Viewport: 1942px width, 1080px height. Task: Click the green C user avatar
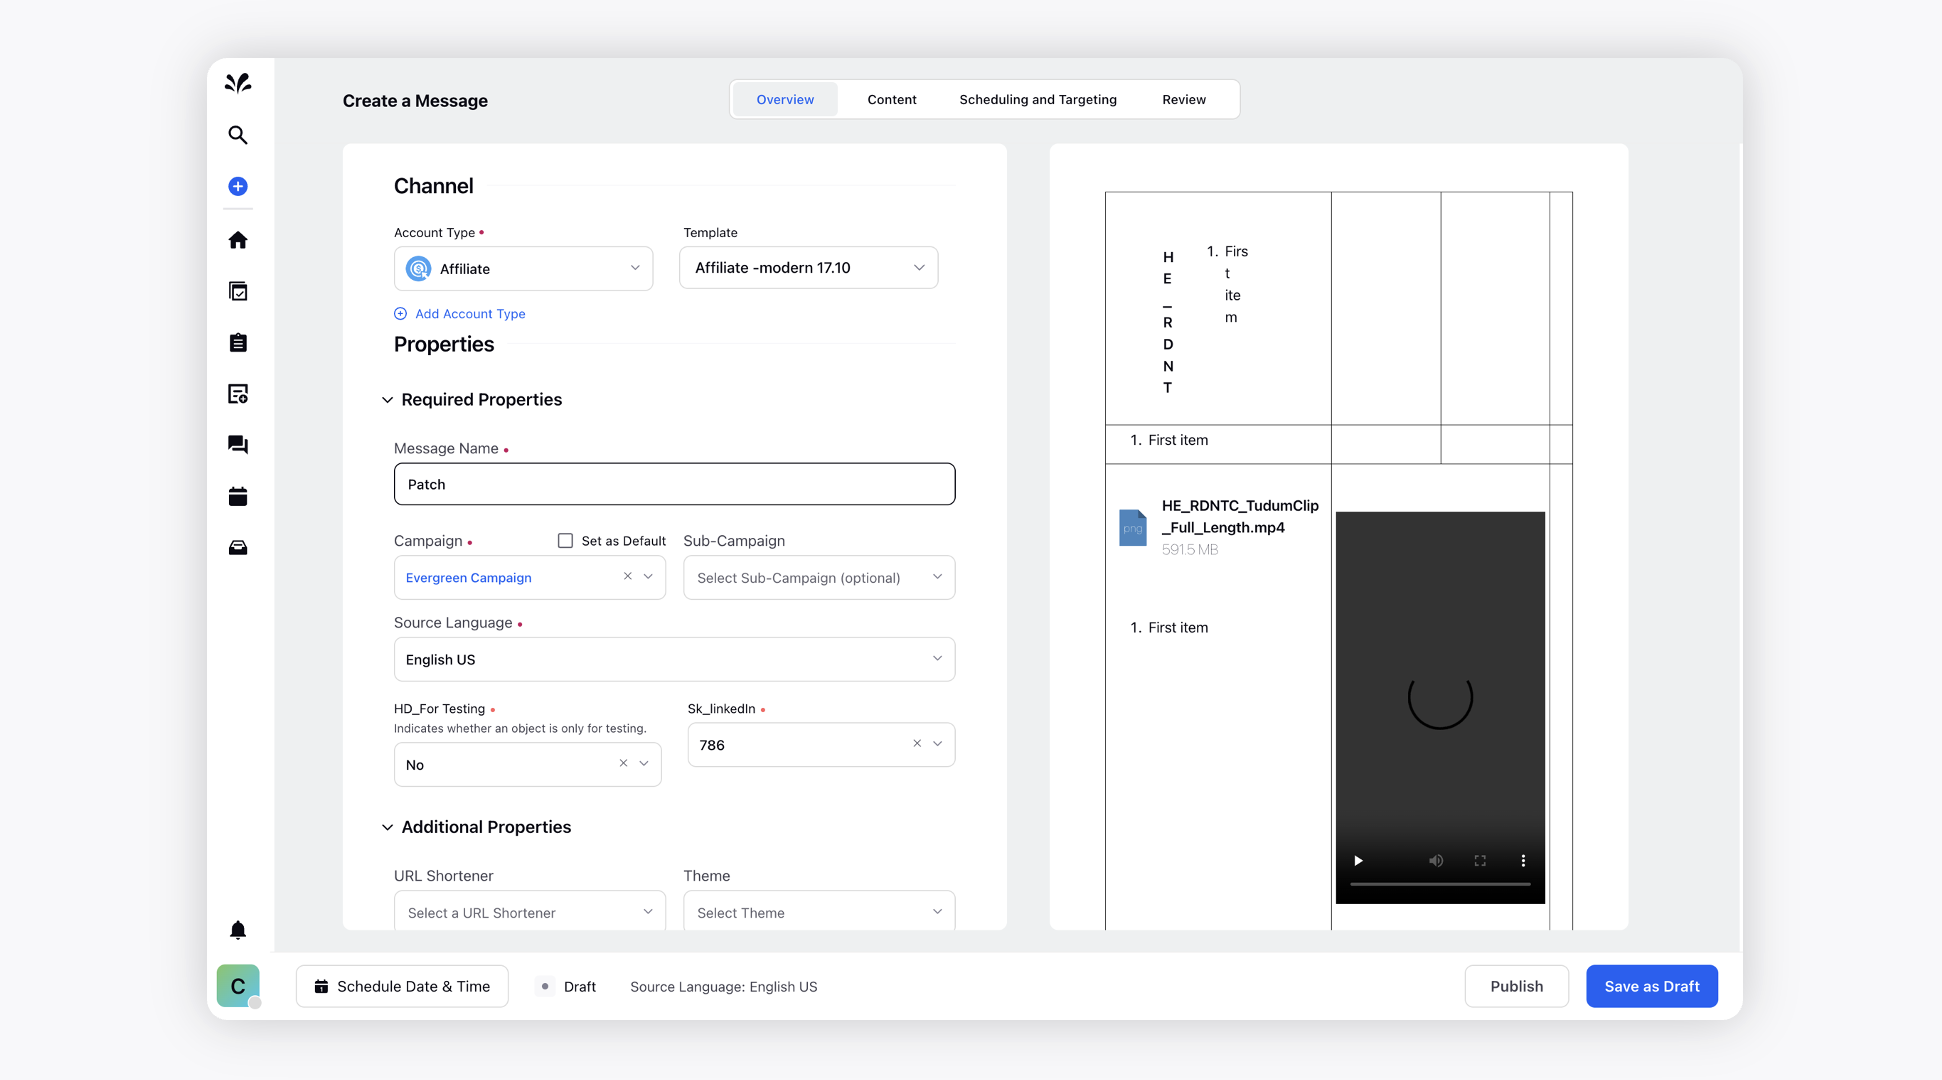238,986
